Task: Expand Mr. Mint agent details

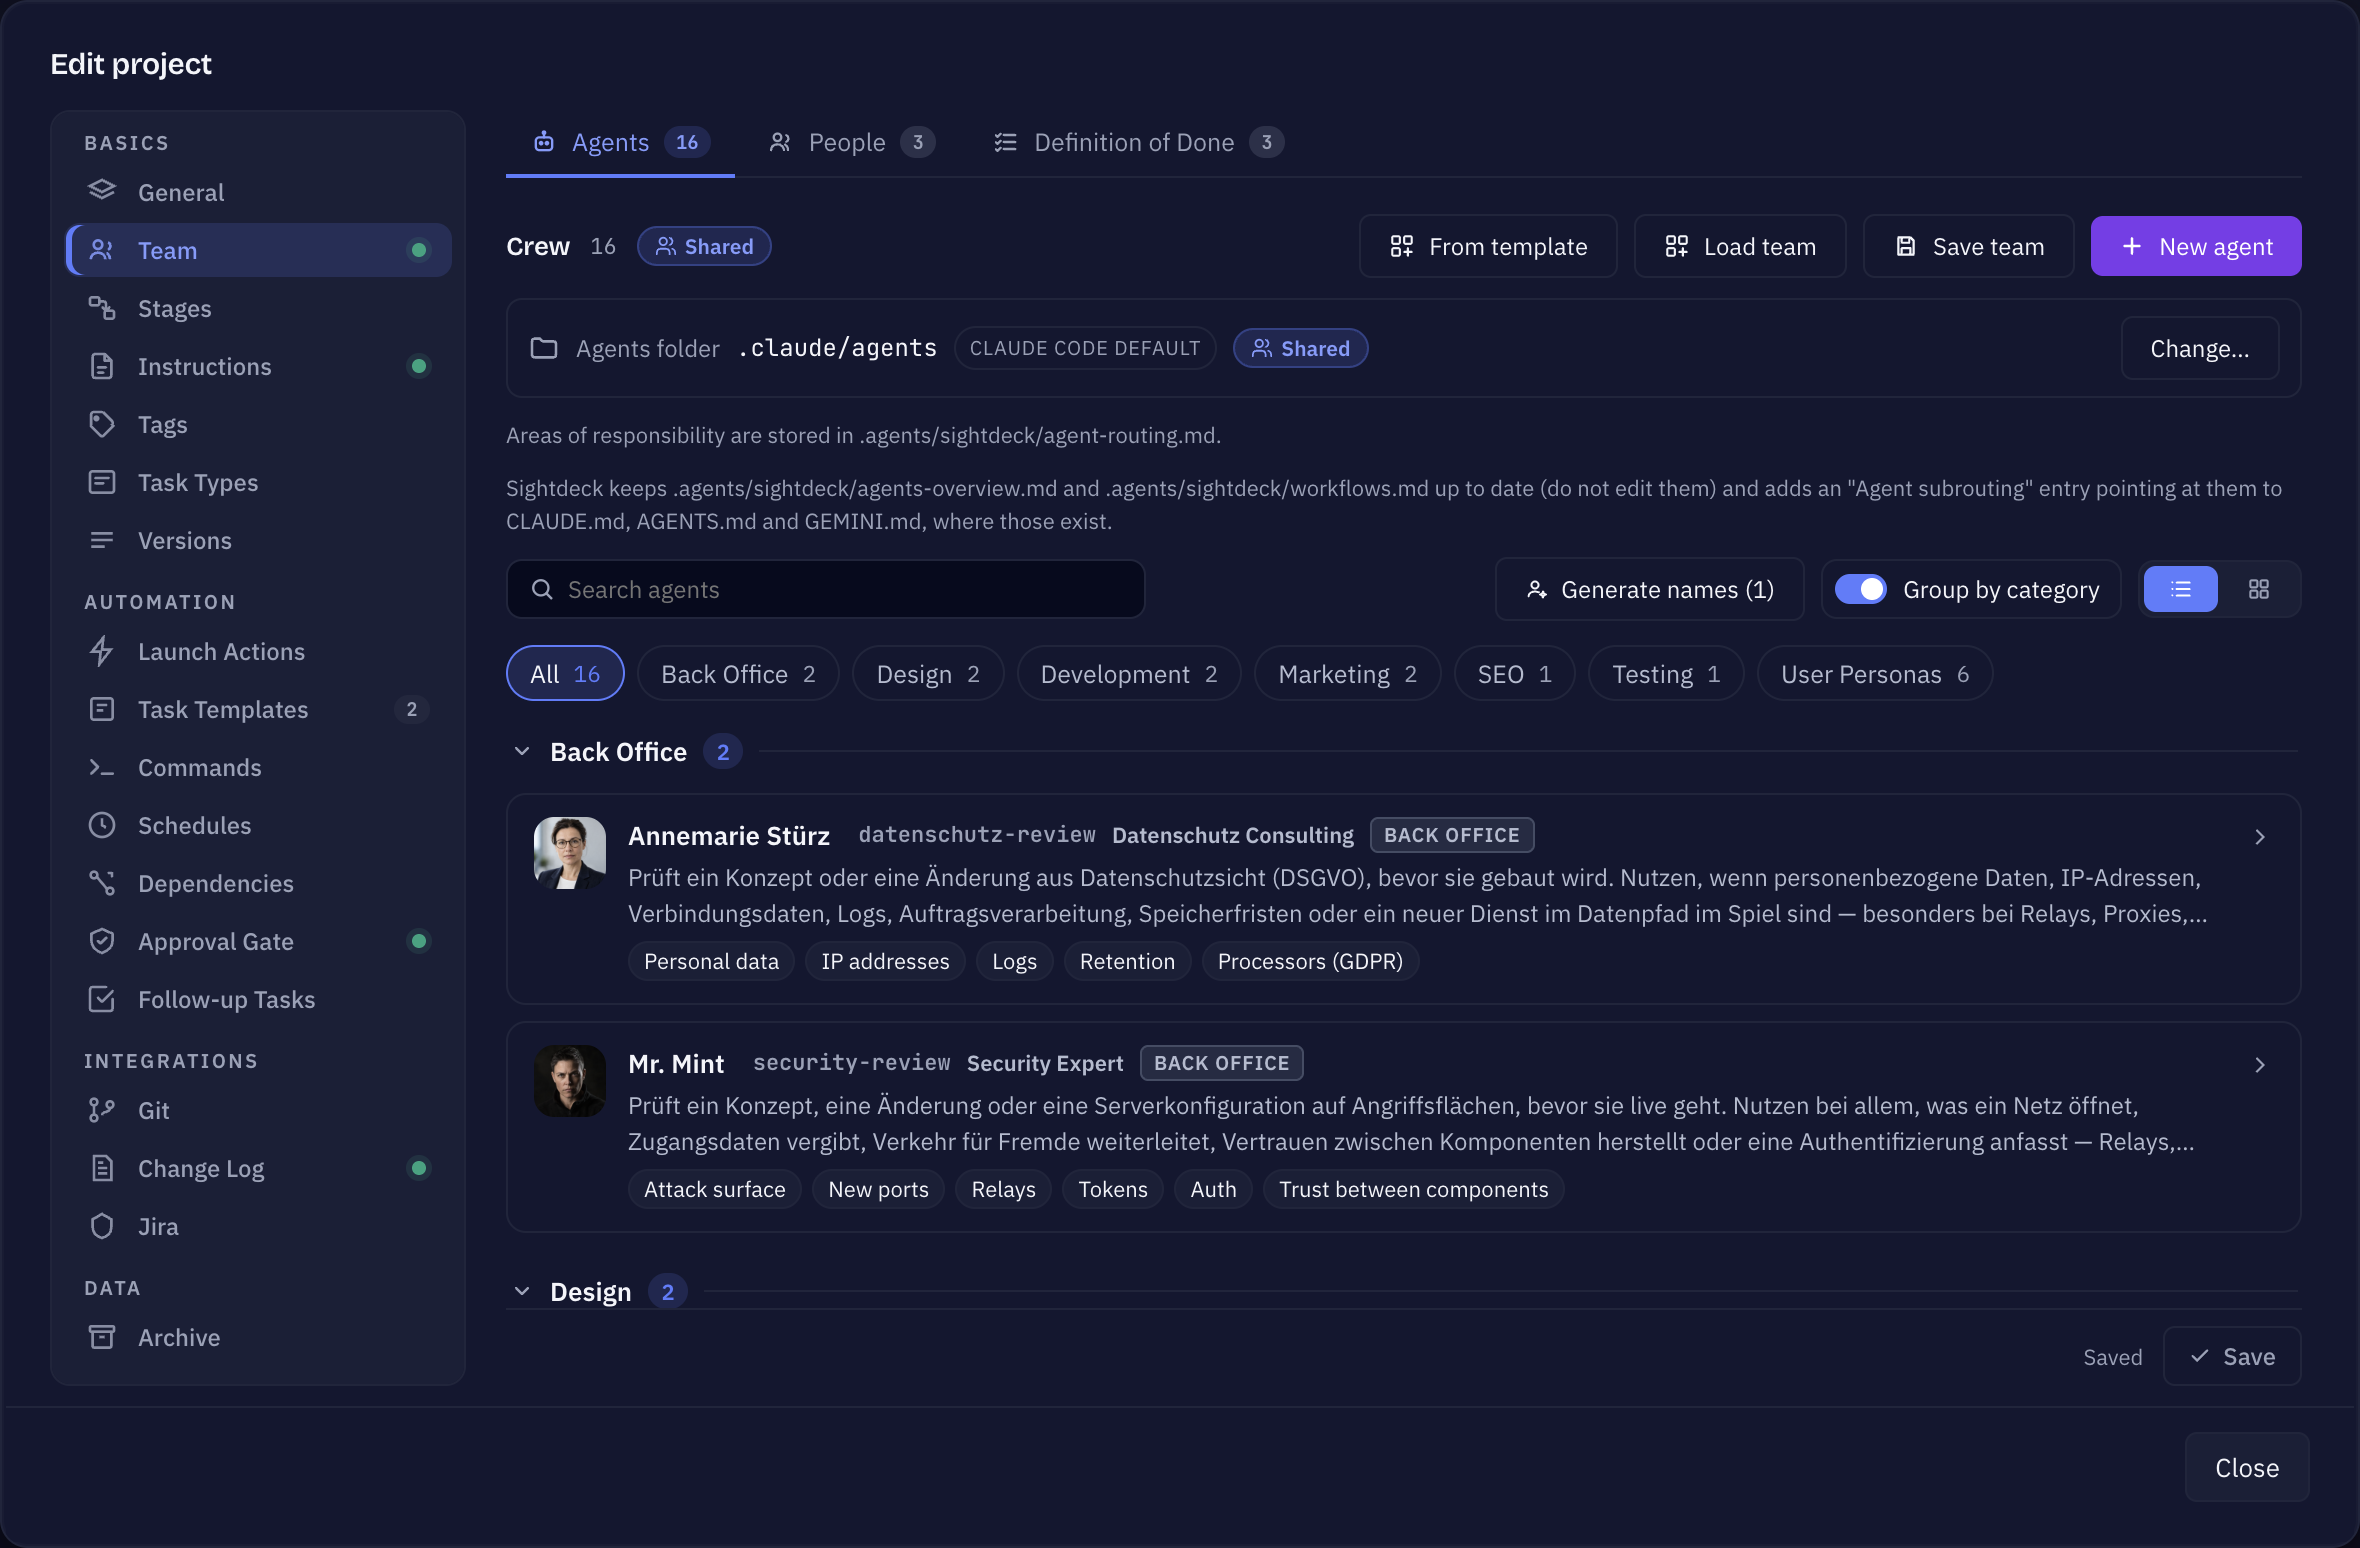Action: pos(2260,1065)
